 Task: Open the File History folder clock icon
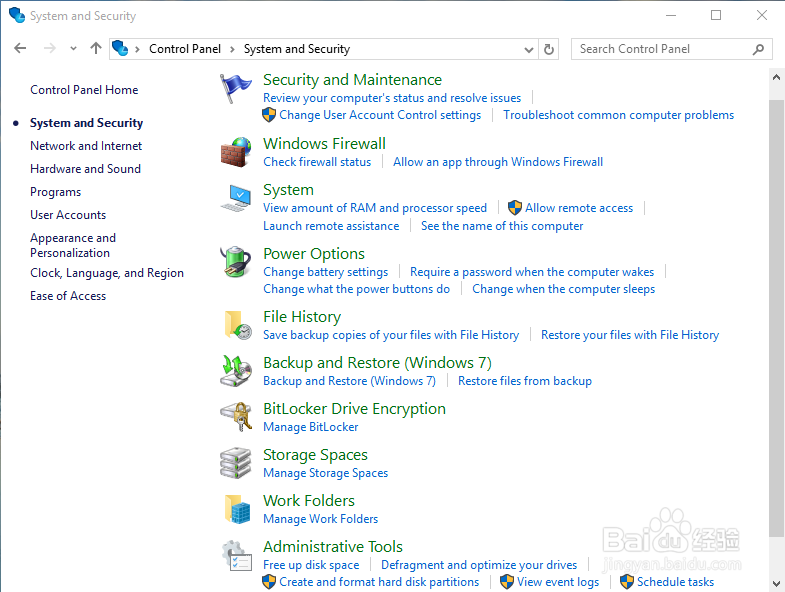[x=237, y=325]
